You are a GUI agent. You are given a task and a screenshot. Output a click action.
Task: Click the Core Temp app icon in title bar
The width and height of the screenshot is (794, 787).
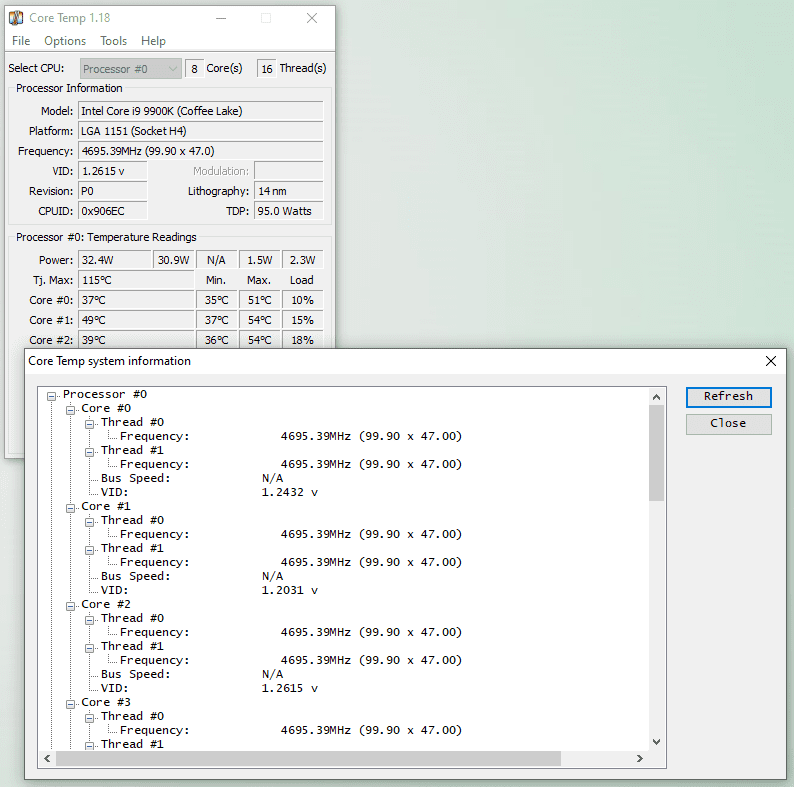[x=16, y=18]
